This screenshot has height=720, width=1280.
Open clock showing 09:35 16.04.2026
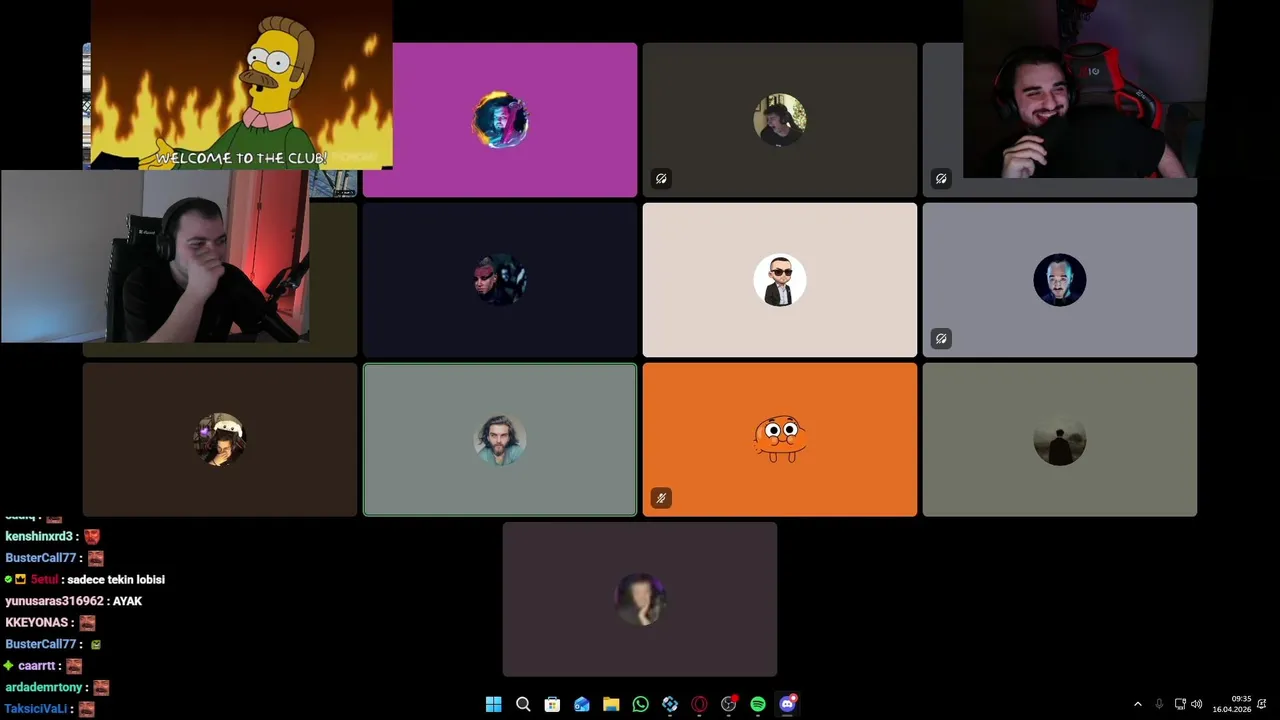point(1232,704)
